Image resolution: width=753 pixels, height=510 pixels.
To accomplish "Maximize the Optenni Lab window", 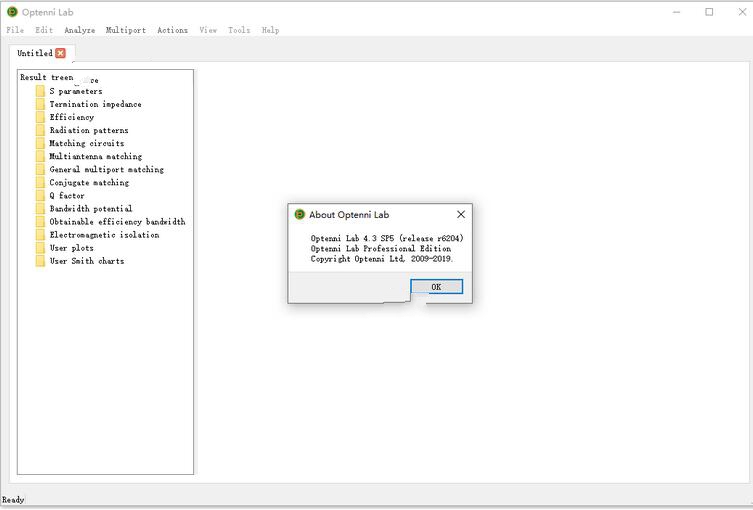I will tap(709, 12).
